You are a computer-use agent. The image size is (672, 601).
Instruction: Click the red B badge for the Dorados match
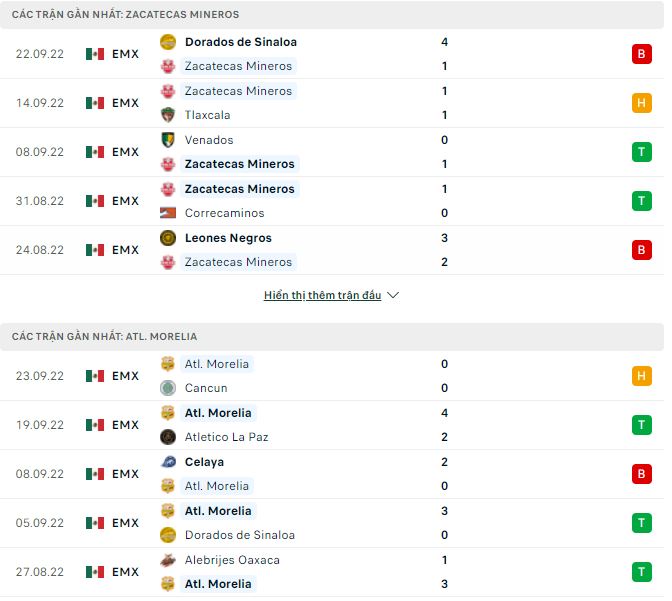pos(641,54)
